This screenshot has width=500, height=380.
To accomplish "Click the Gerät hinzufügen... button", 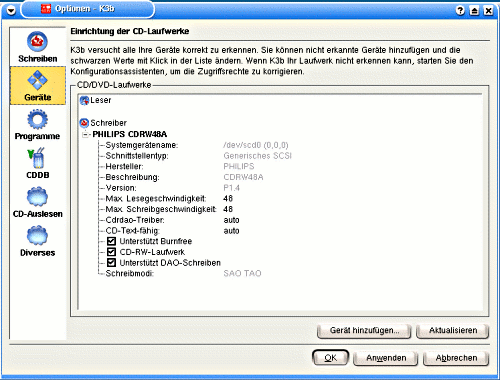I will coord(364,331).
